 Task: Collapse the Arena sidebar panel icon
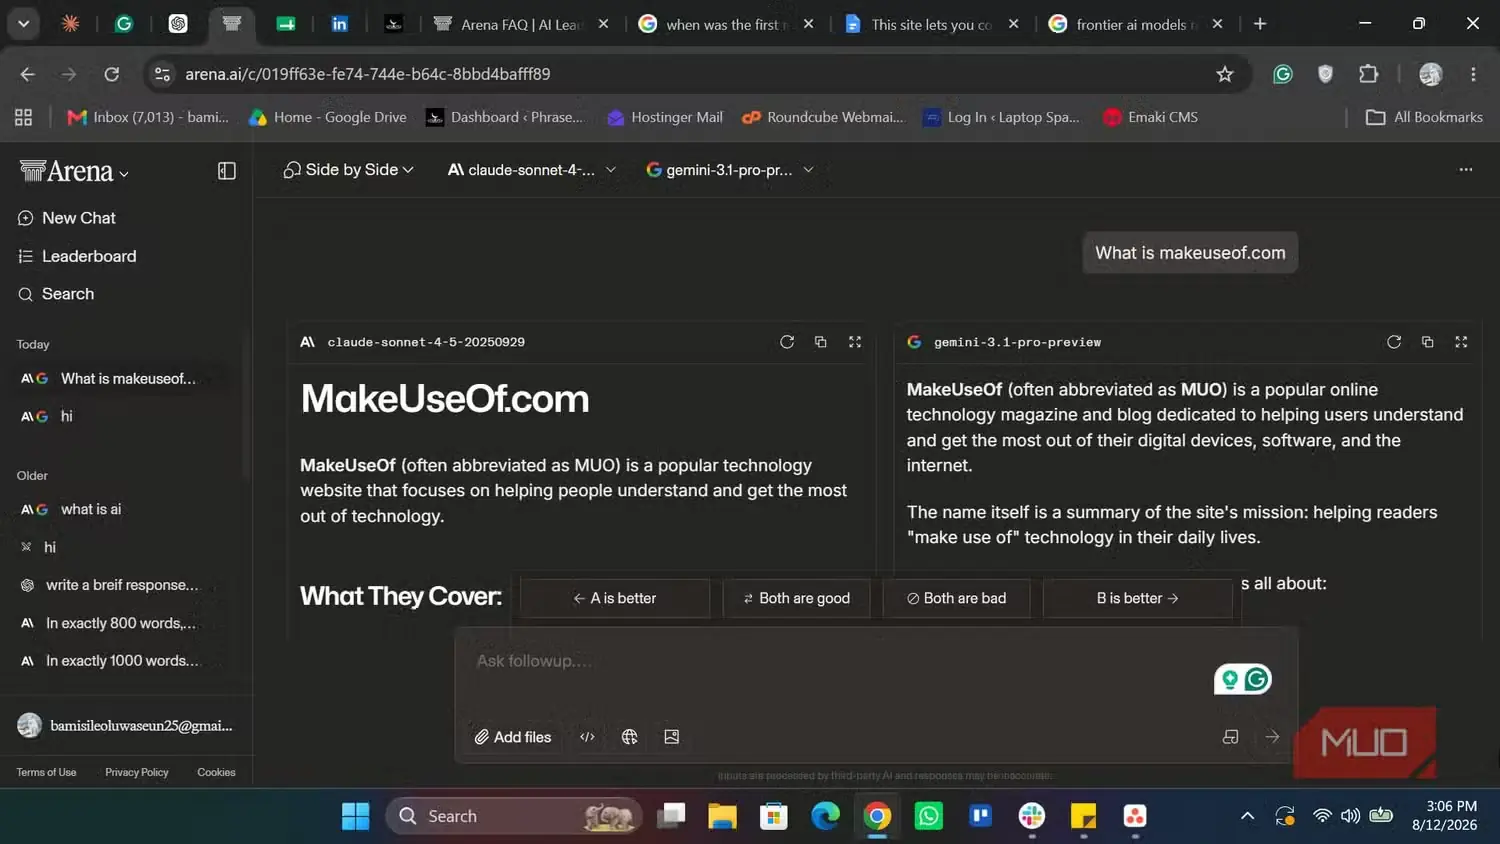click(227, 171)
